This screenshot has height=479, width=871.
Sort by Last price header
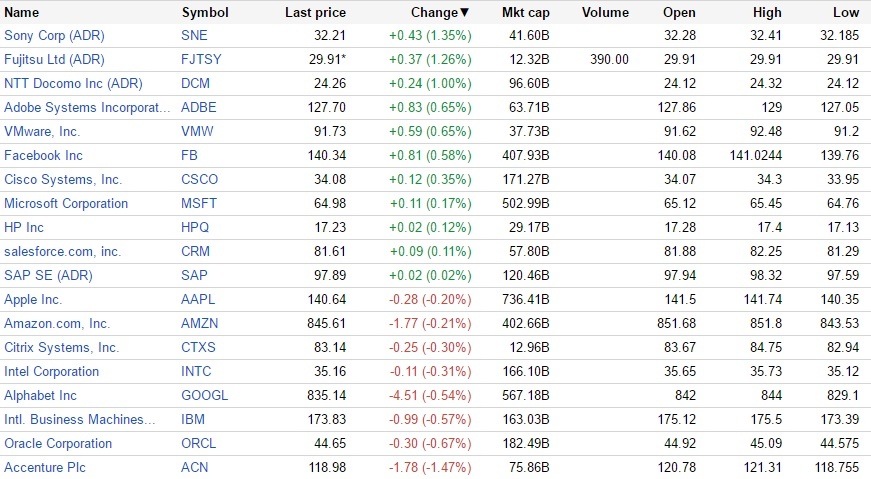[x=315, y=13]
